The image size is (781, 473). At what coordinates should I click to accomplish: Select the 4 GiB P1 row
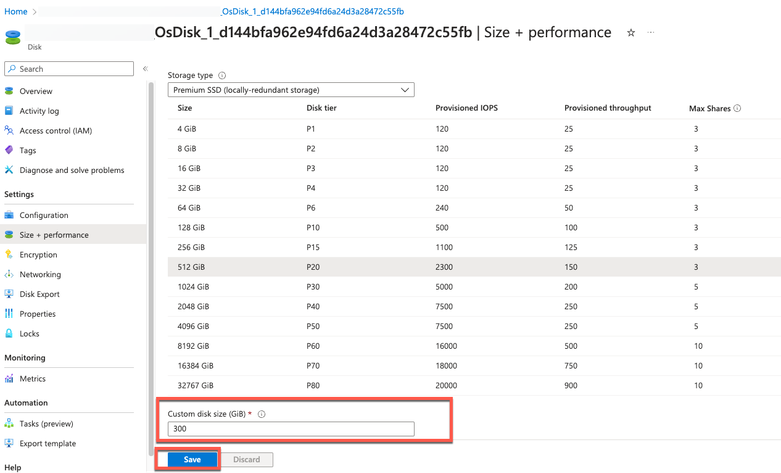pyautogui.click(x=474, y=129)
